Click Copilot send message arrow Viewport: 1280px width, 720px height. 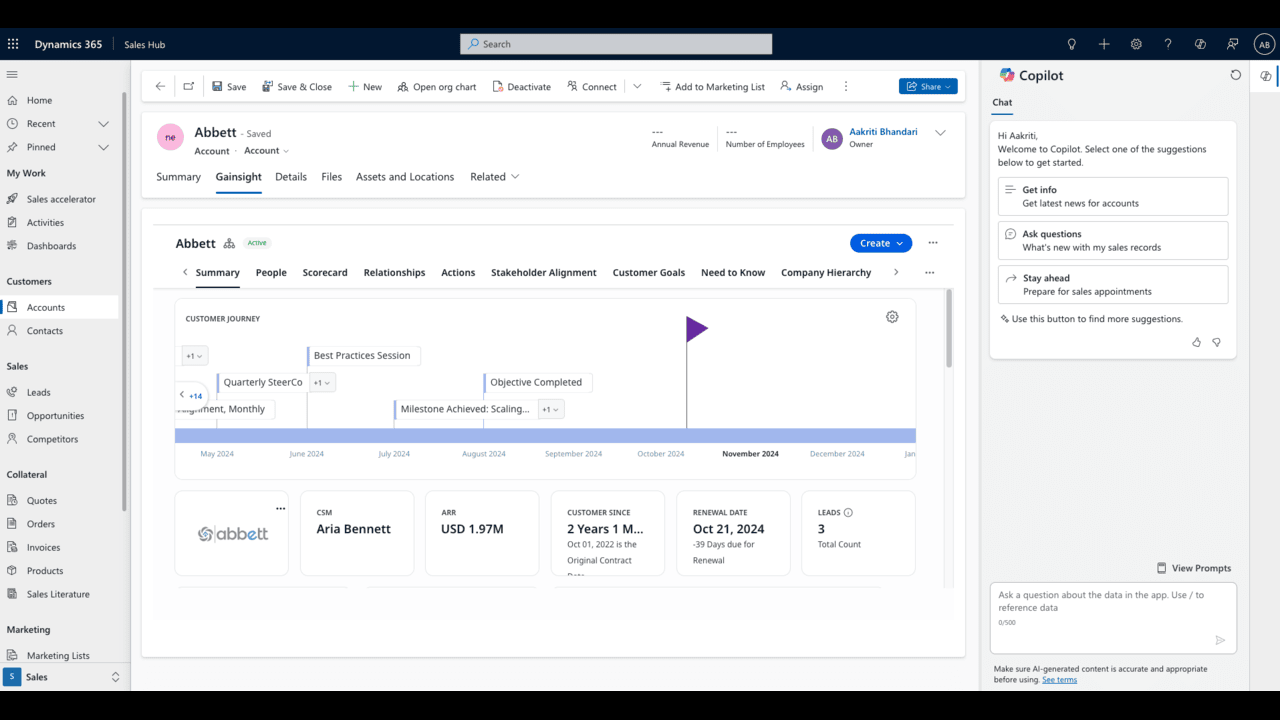pyautogui.click(x=1220, y=640)
